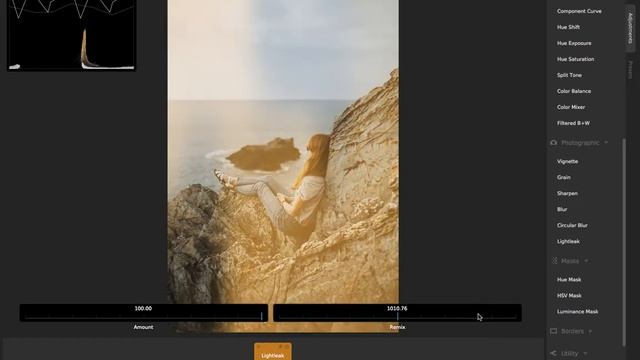Choose the Circular Blur adjustment
The image size is (640, 360).
click(572, 225)
